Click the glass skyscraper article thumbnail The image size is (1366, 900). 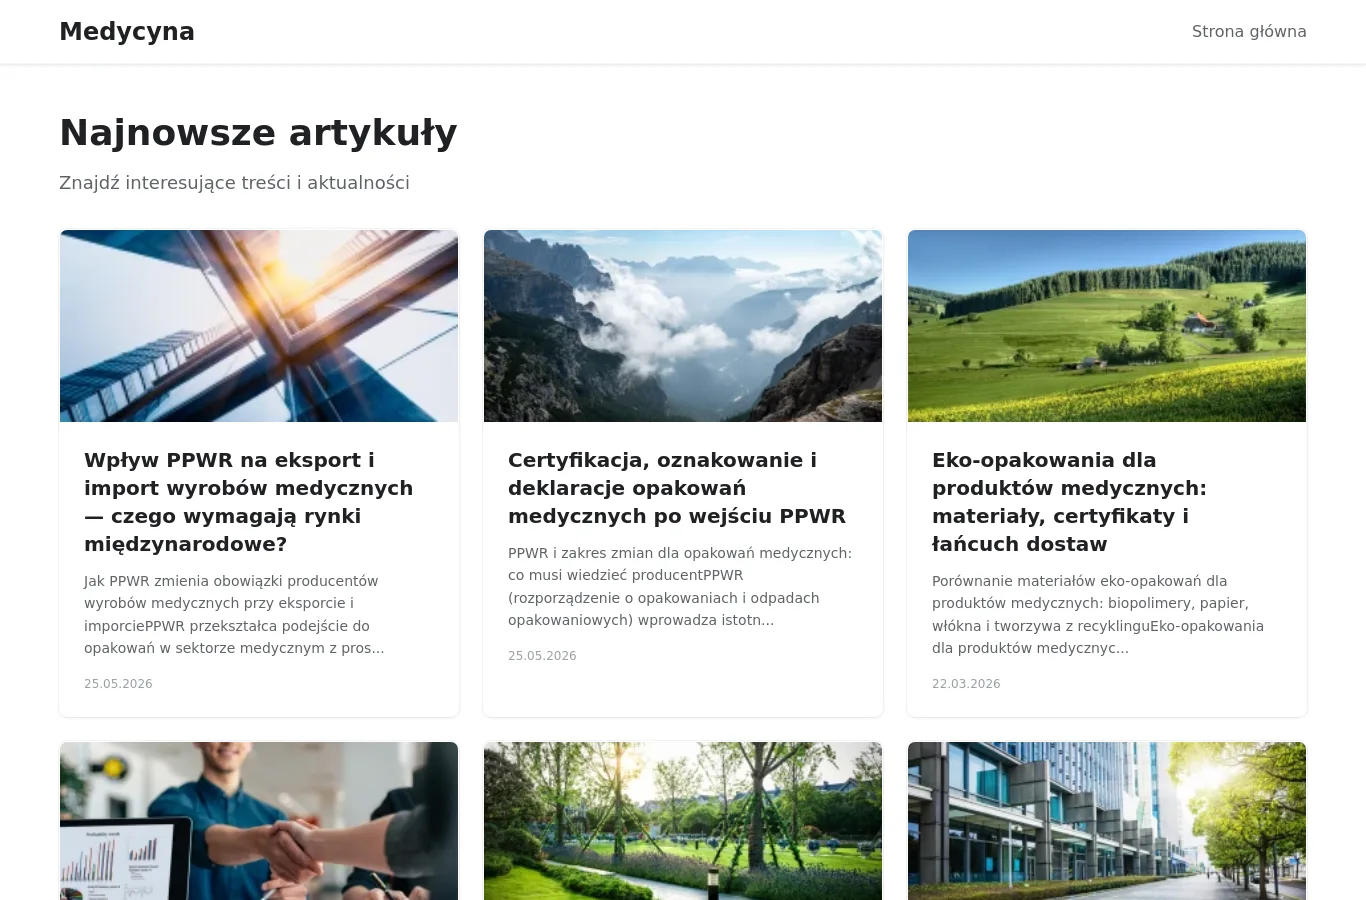click(x=259, y=326)
